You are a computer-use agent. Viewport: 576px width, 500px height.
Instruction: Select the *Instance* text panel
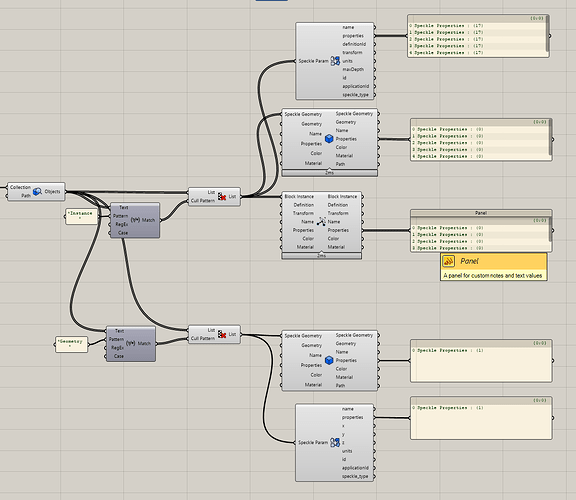(81, 216)
